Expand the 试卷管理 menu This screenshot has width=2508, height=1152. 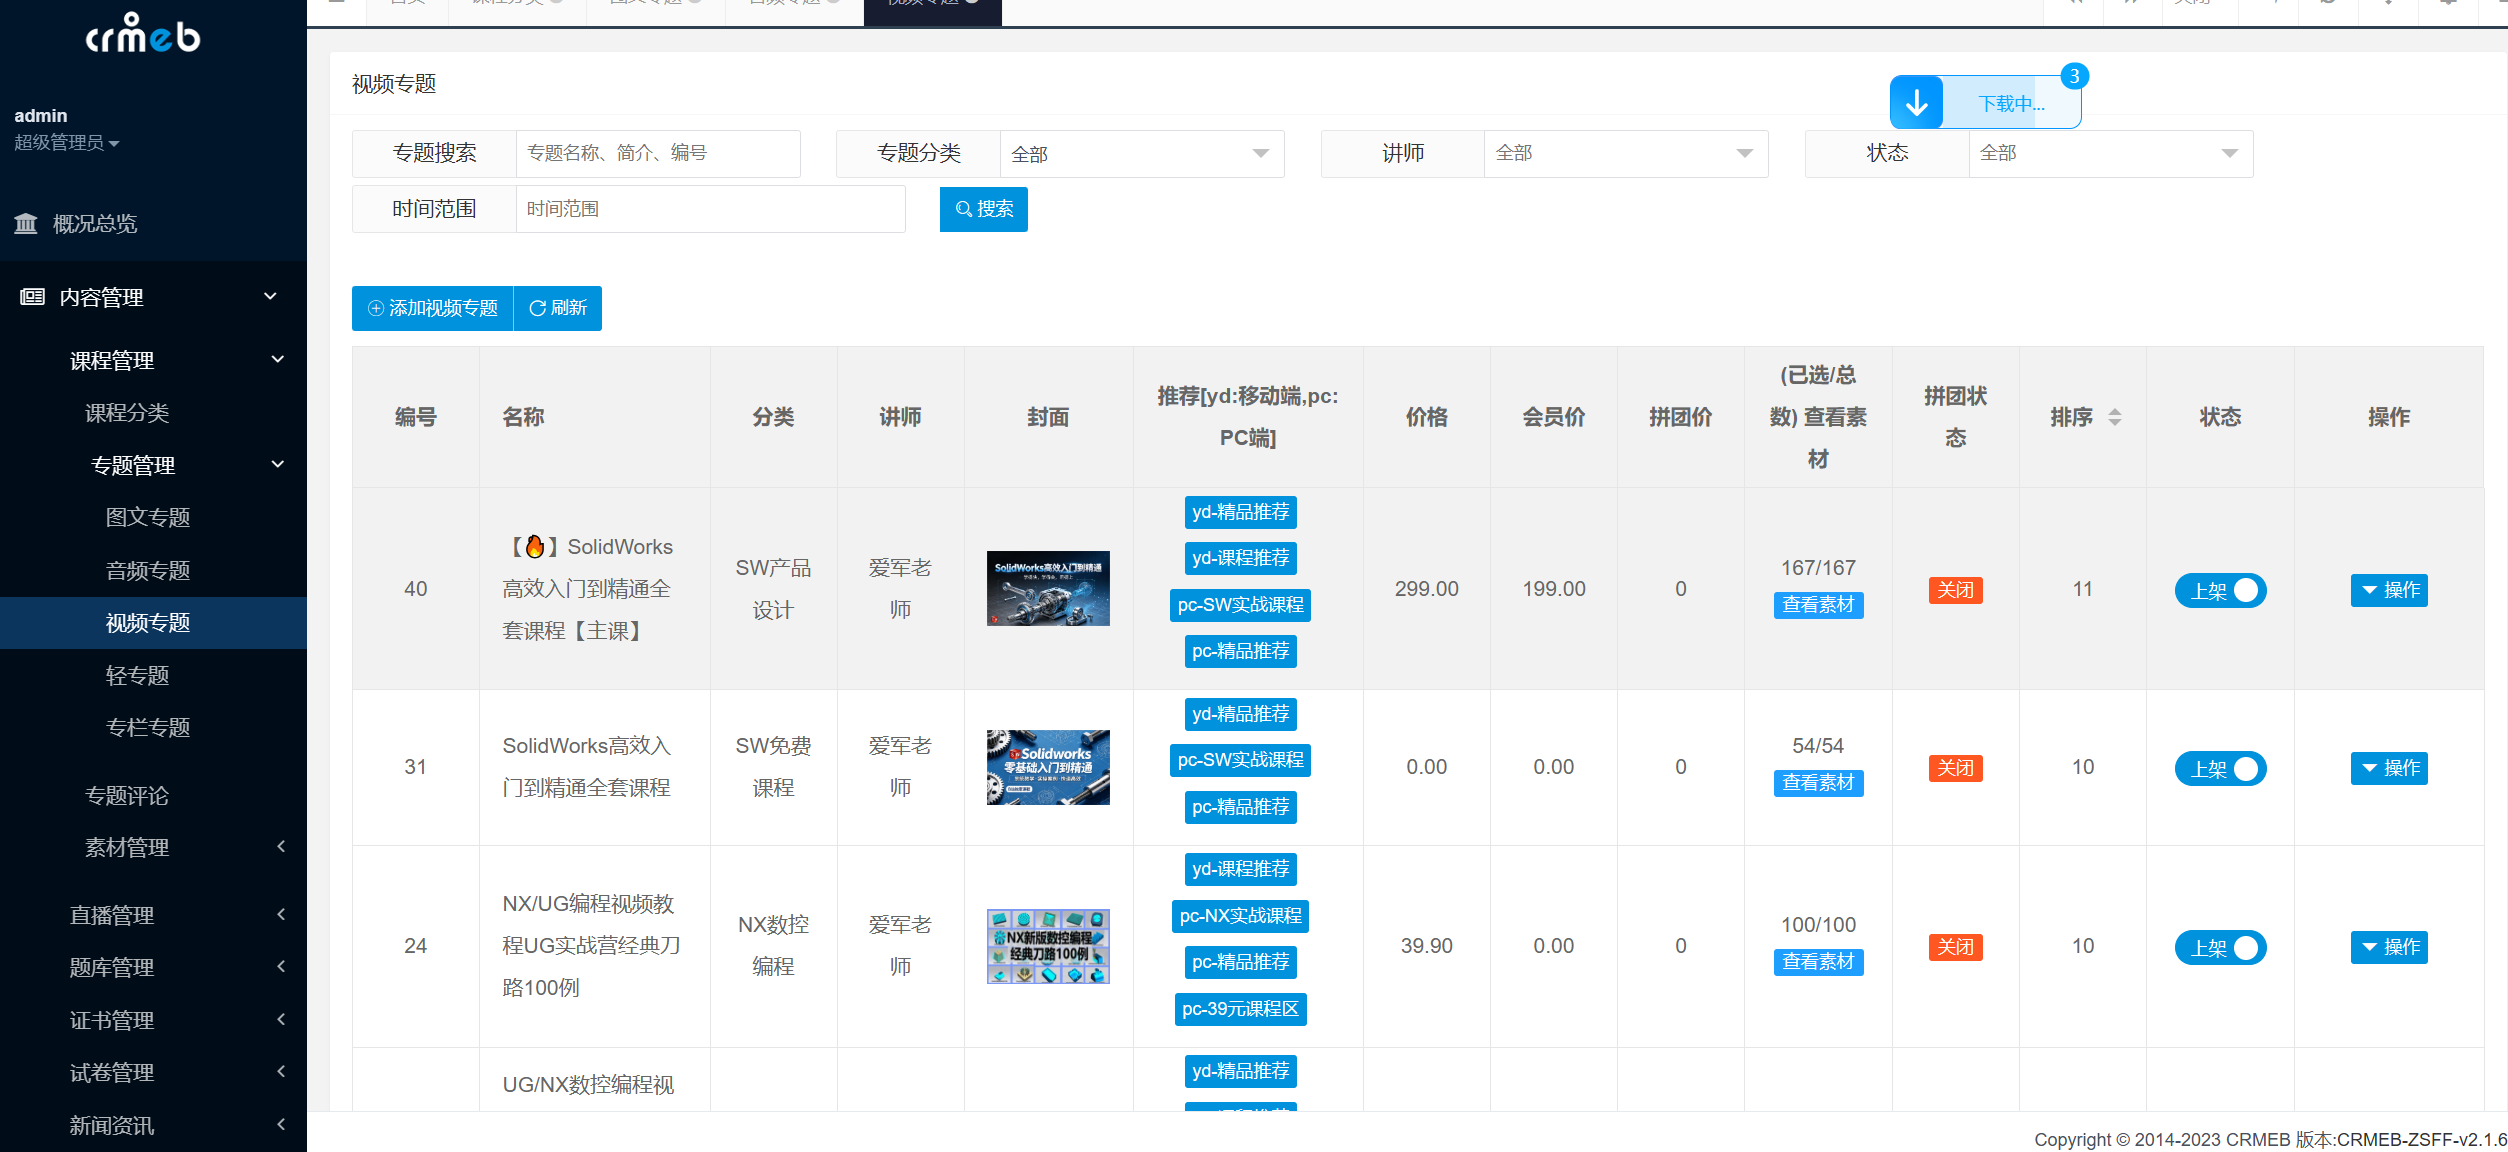[281, 1071]
